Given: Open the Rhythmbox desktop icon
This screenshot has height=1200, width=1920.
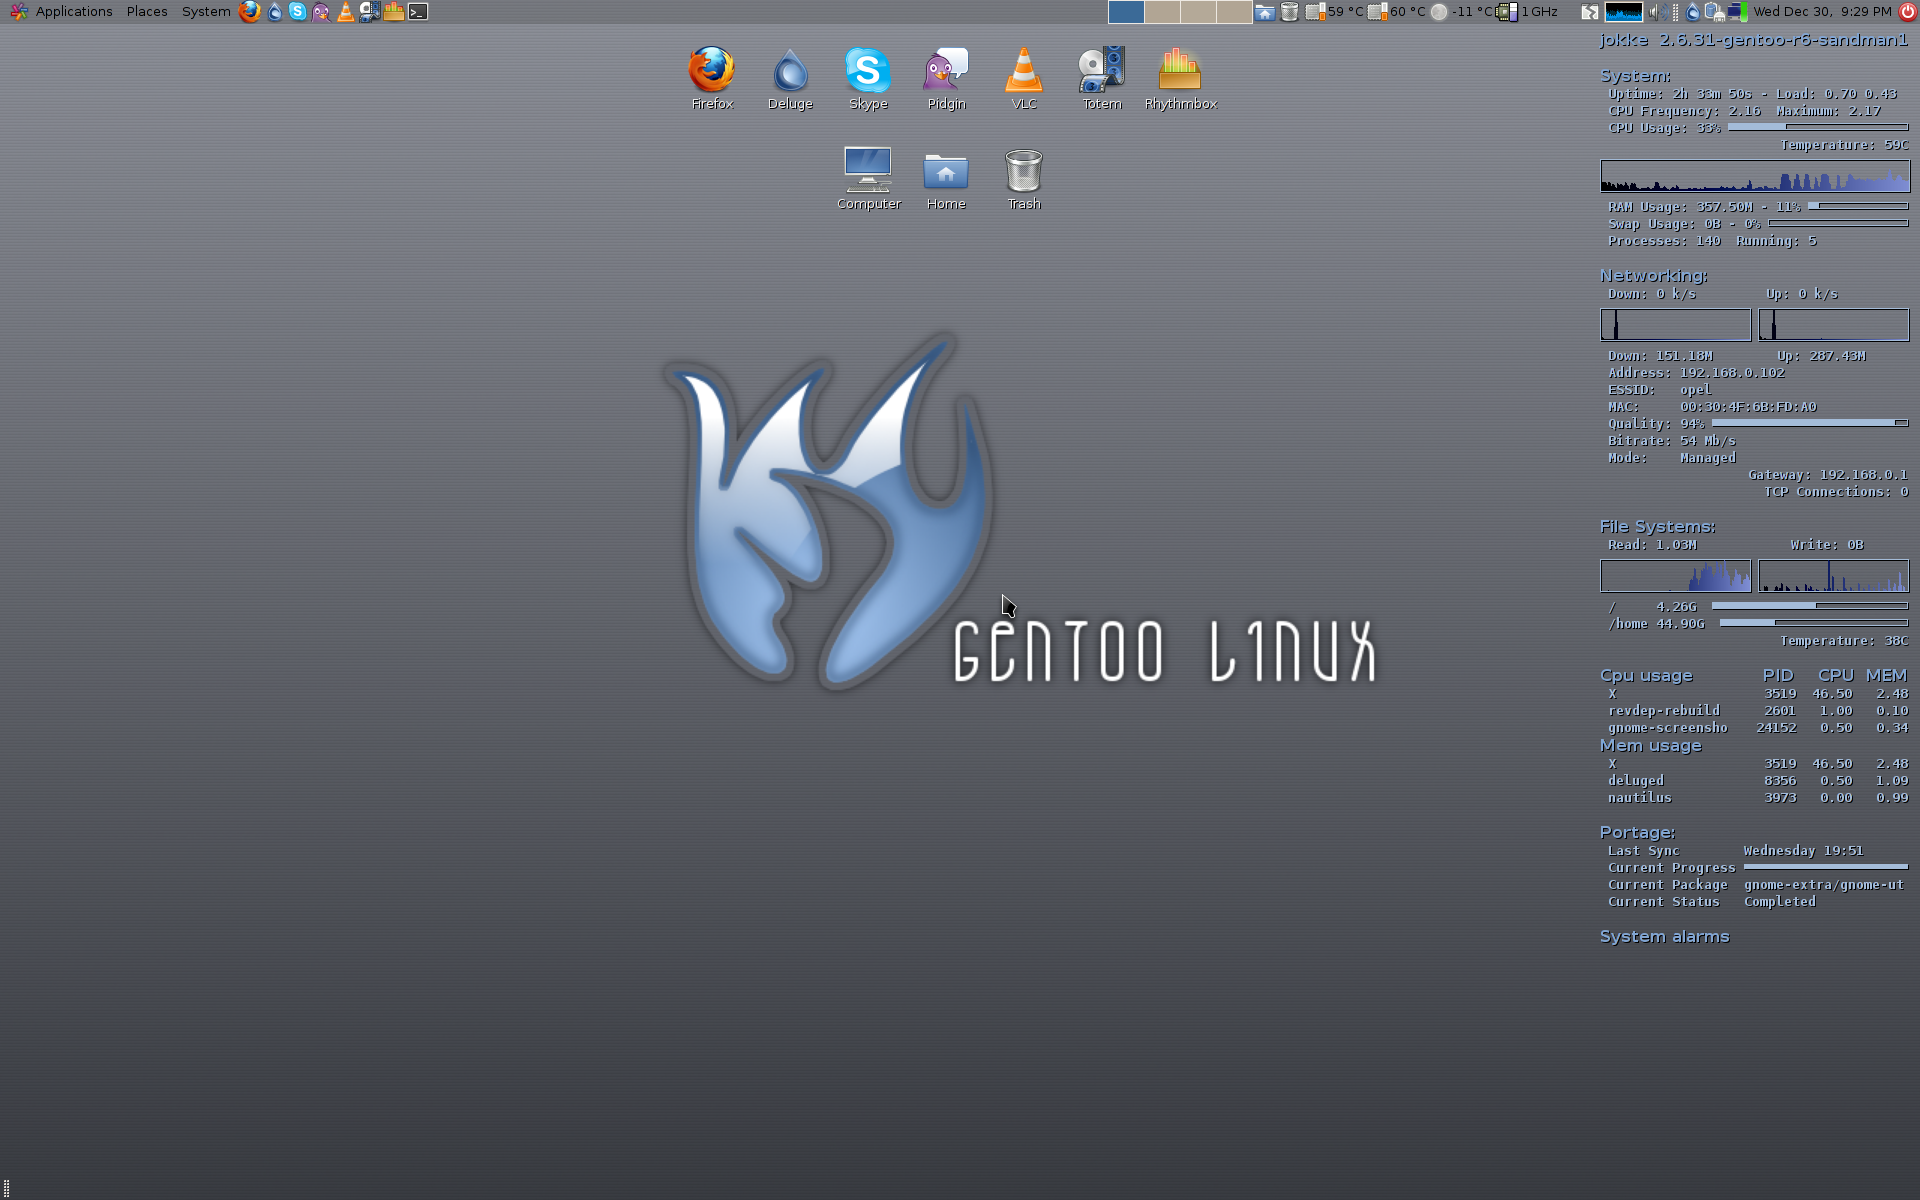Looking at the screenshot, I should click(x=1180, y=78).
